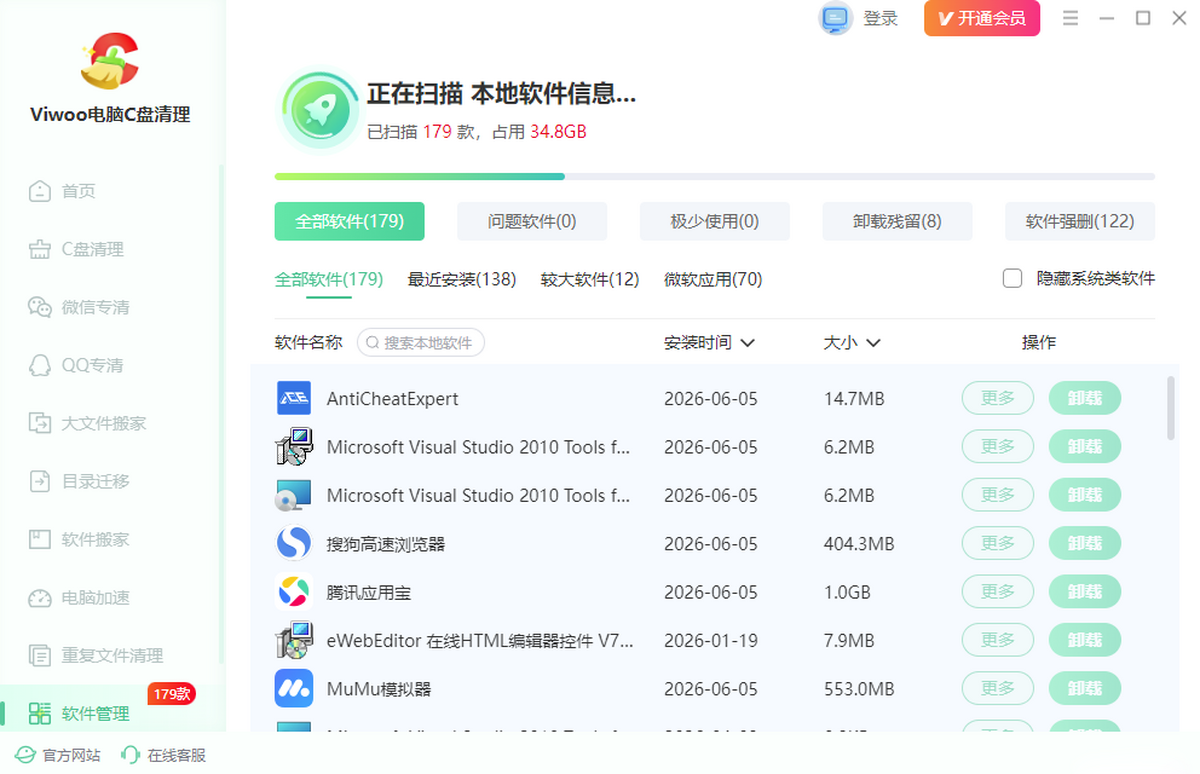Click the 404.3MB size value
The width and height of the screenshot is (1200, 774).
[x=859, y=544]
